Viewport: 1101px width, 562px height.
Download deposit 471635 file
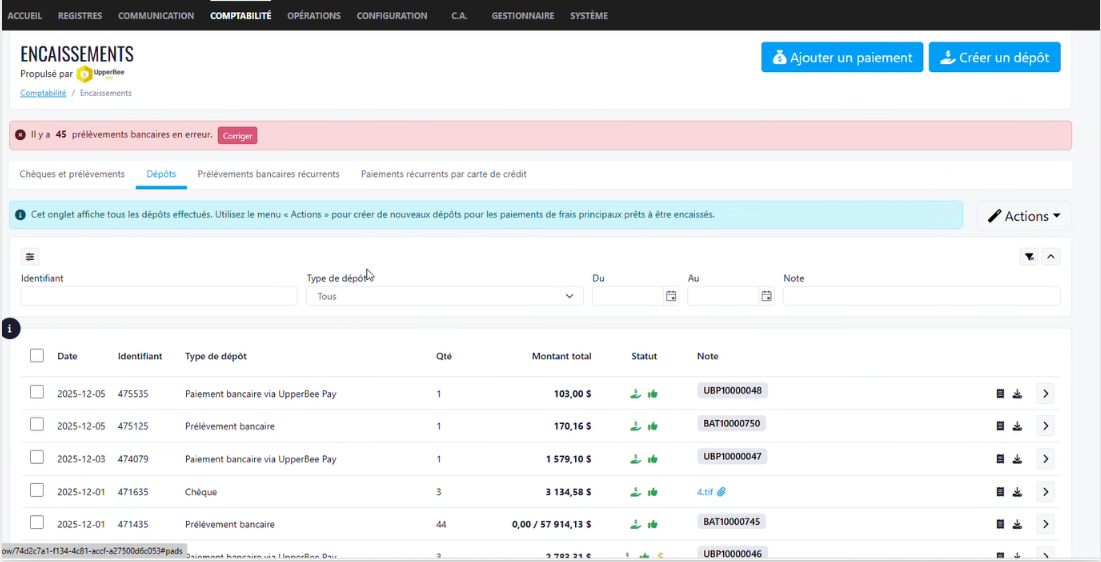click(1017, 492)
